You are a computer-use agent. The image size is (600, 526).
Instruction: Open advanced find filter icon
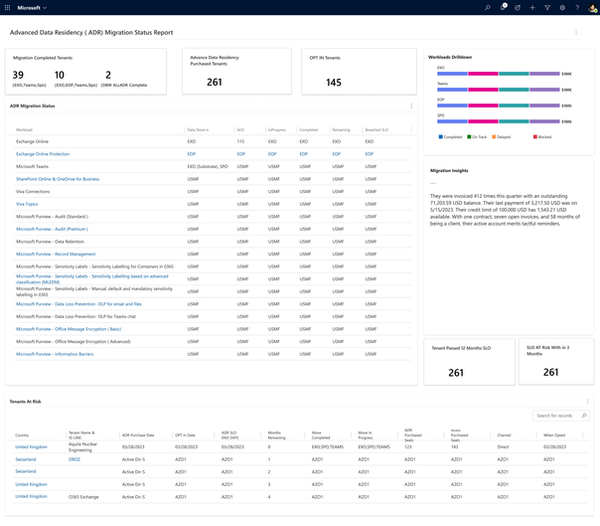[547, 8]
